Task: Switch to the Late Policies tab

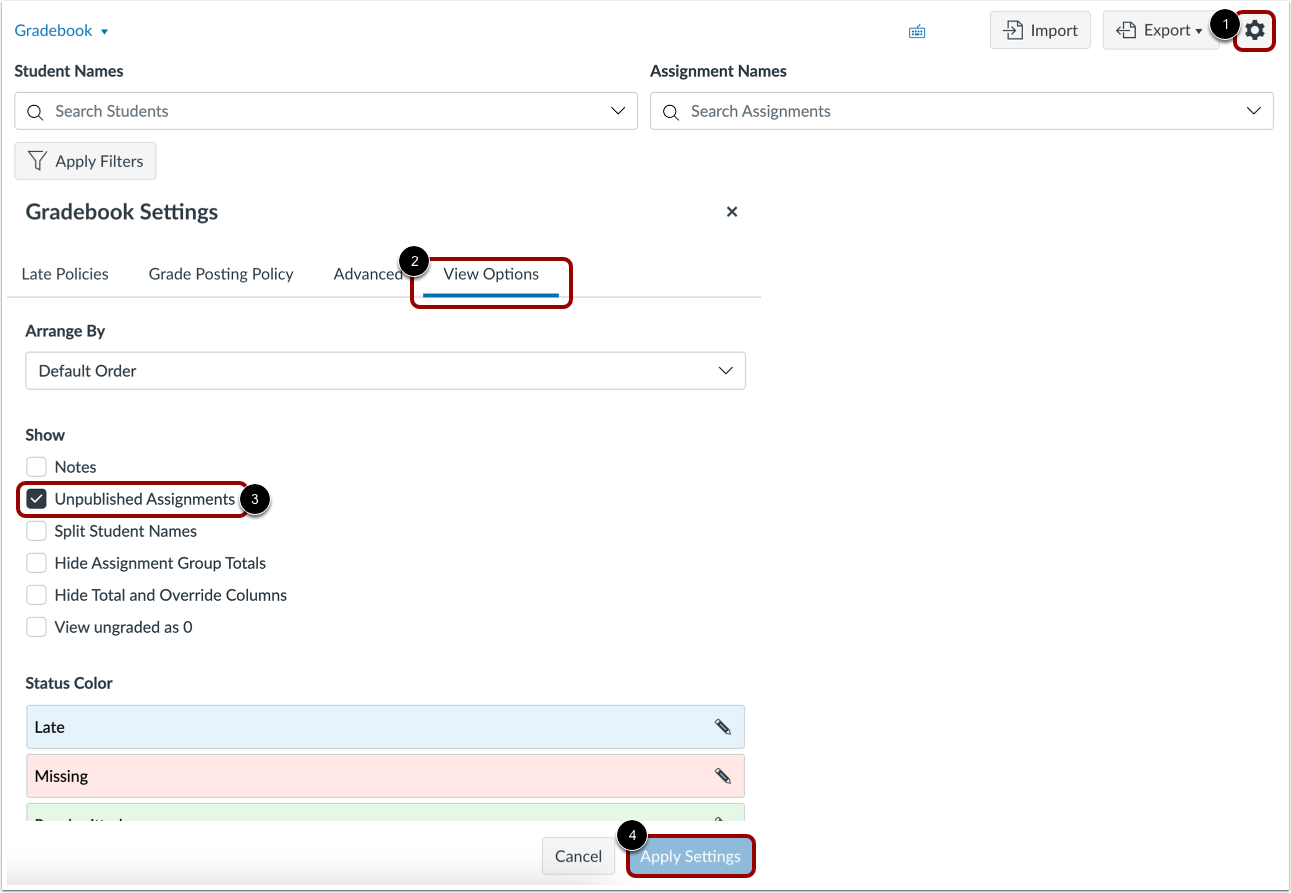Action: [x=65, y=273]
